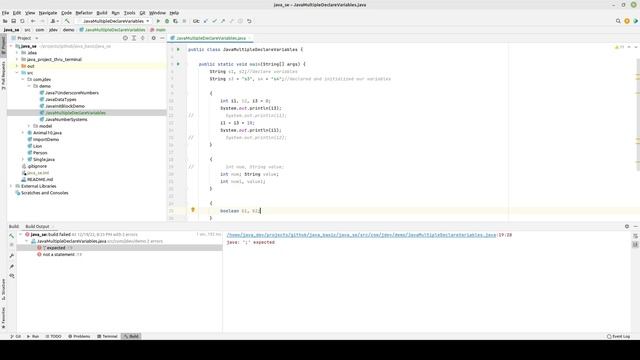This screenshot has width=640, height=360.
Task: Run JavaMultipleDeclareVariables with the green play icon
Action: pos(158,21)
